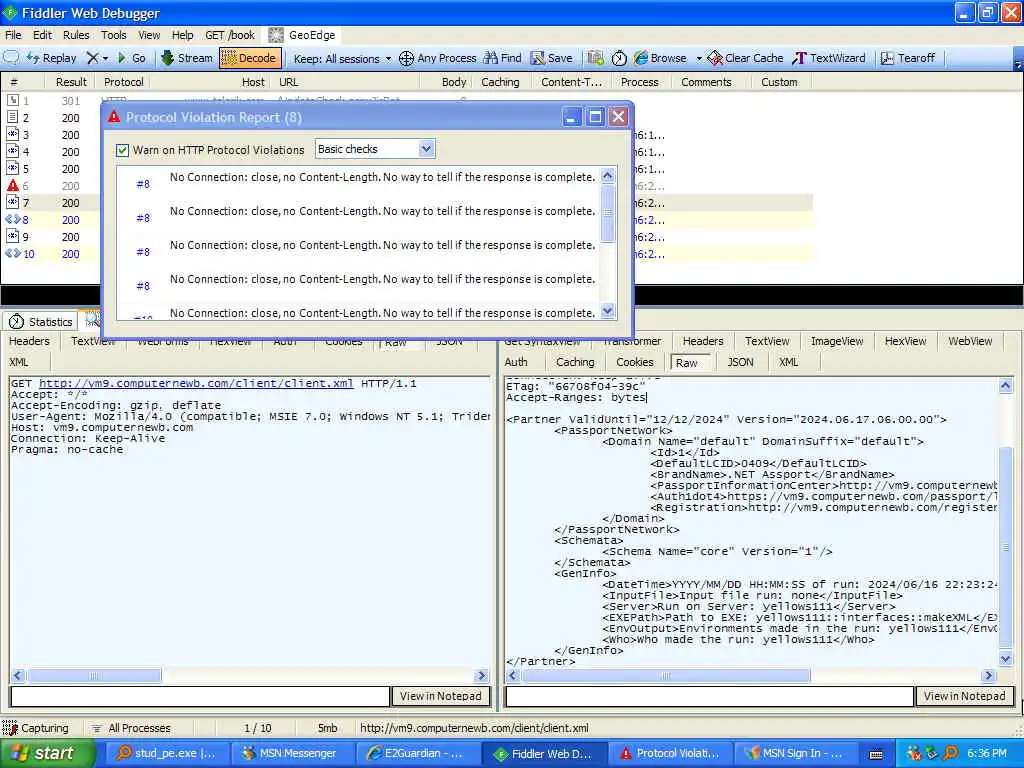
Task: Open the TextWizard tool
Action: [x=829, y=57]
